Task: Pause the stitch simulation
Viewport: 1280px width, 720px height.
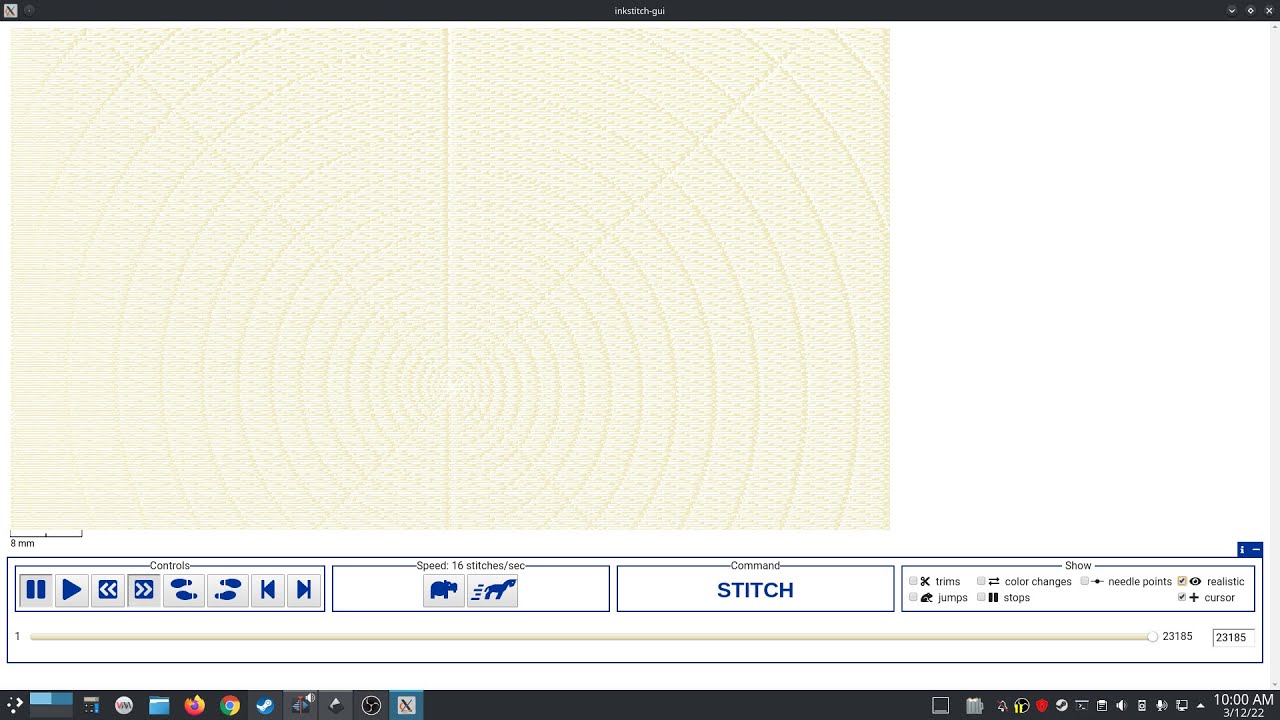Action: [x=36, y=590]
